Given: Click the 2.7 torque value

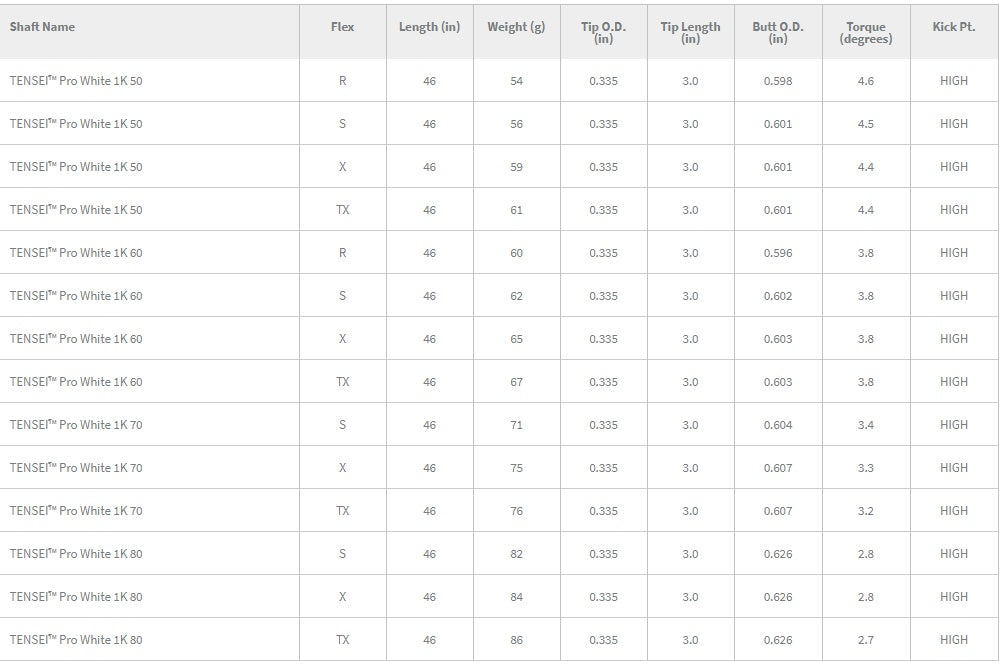Looking at the screenshot, I should point(865,640).
